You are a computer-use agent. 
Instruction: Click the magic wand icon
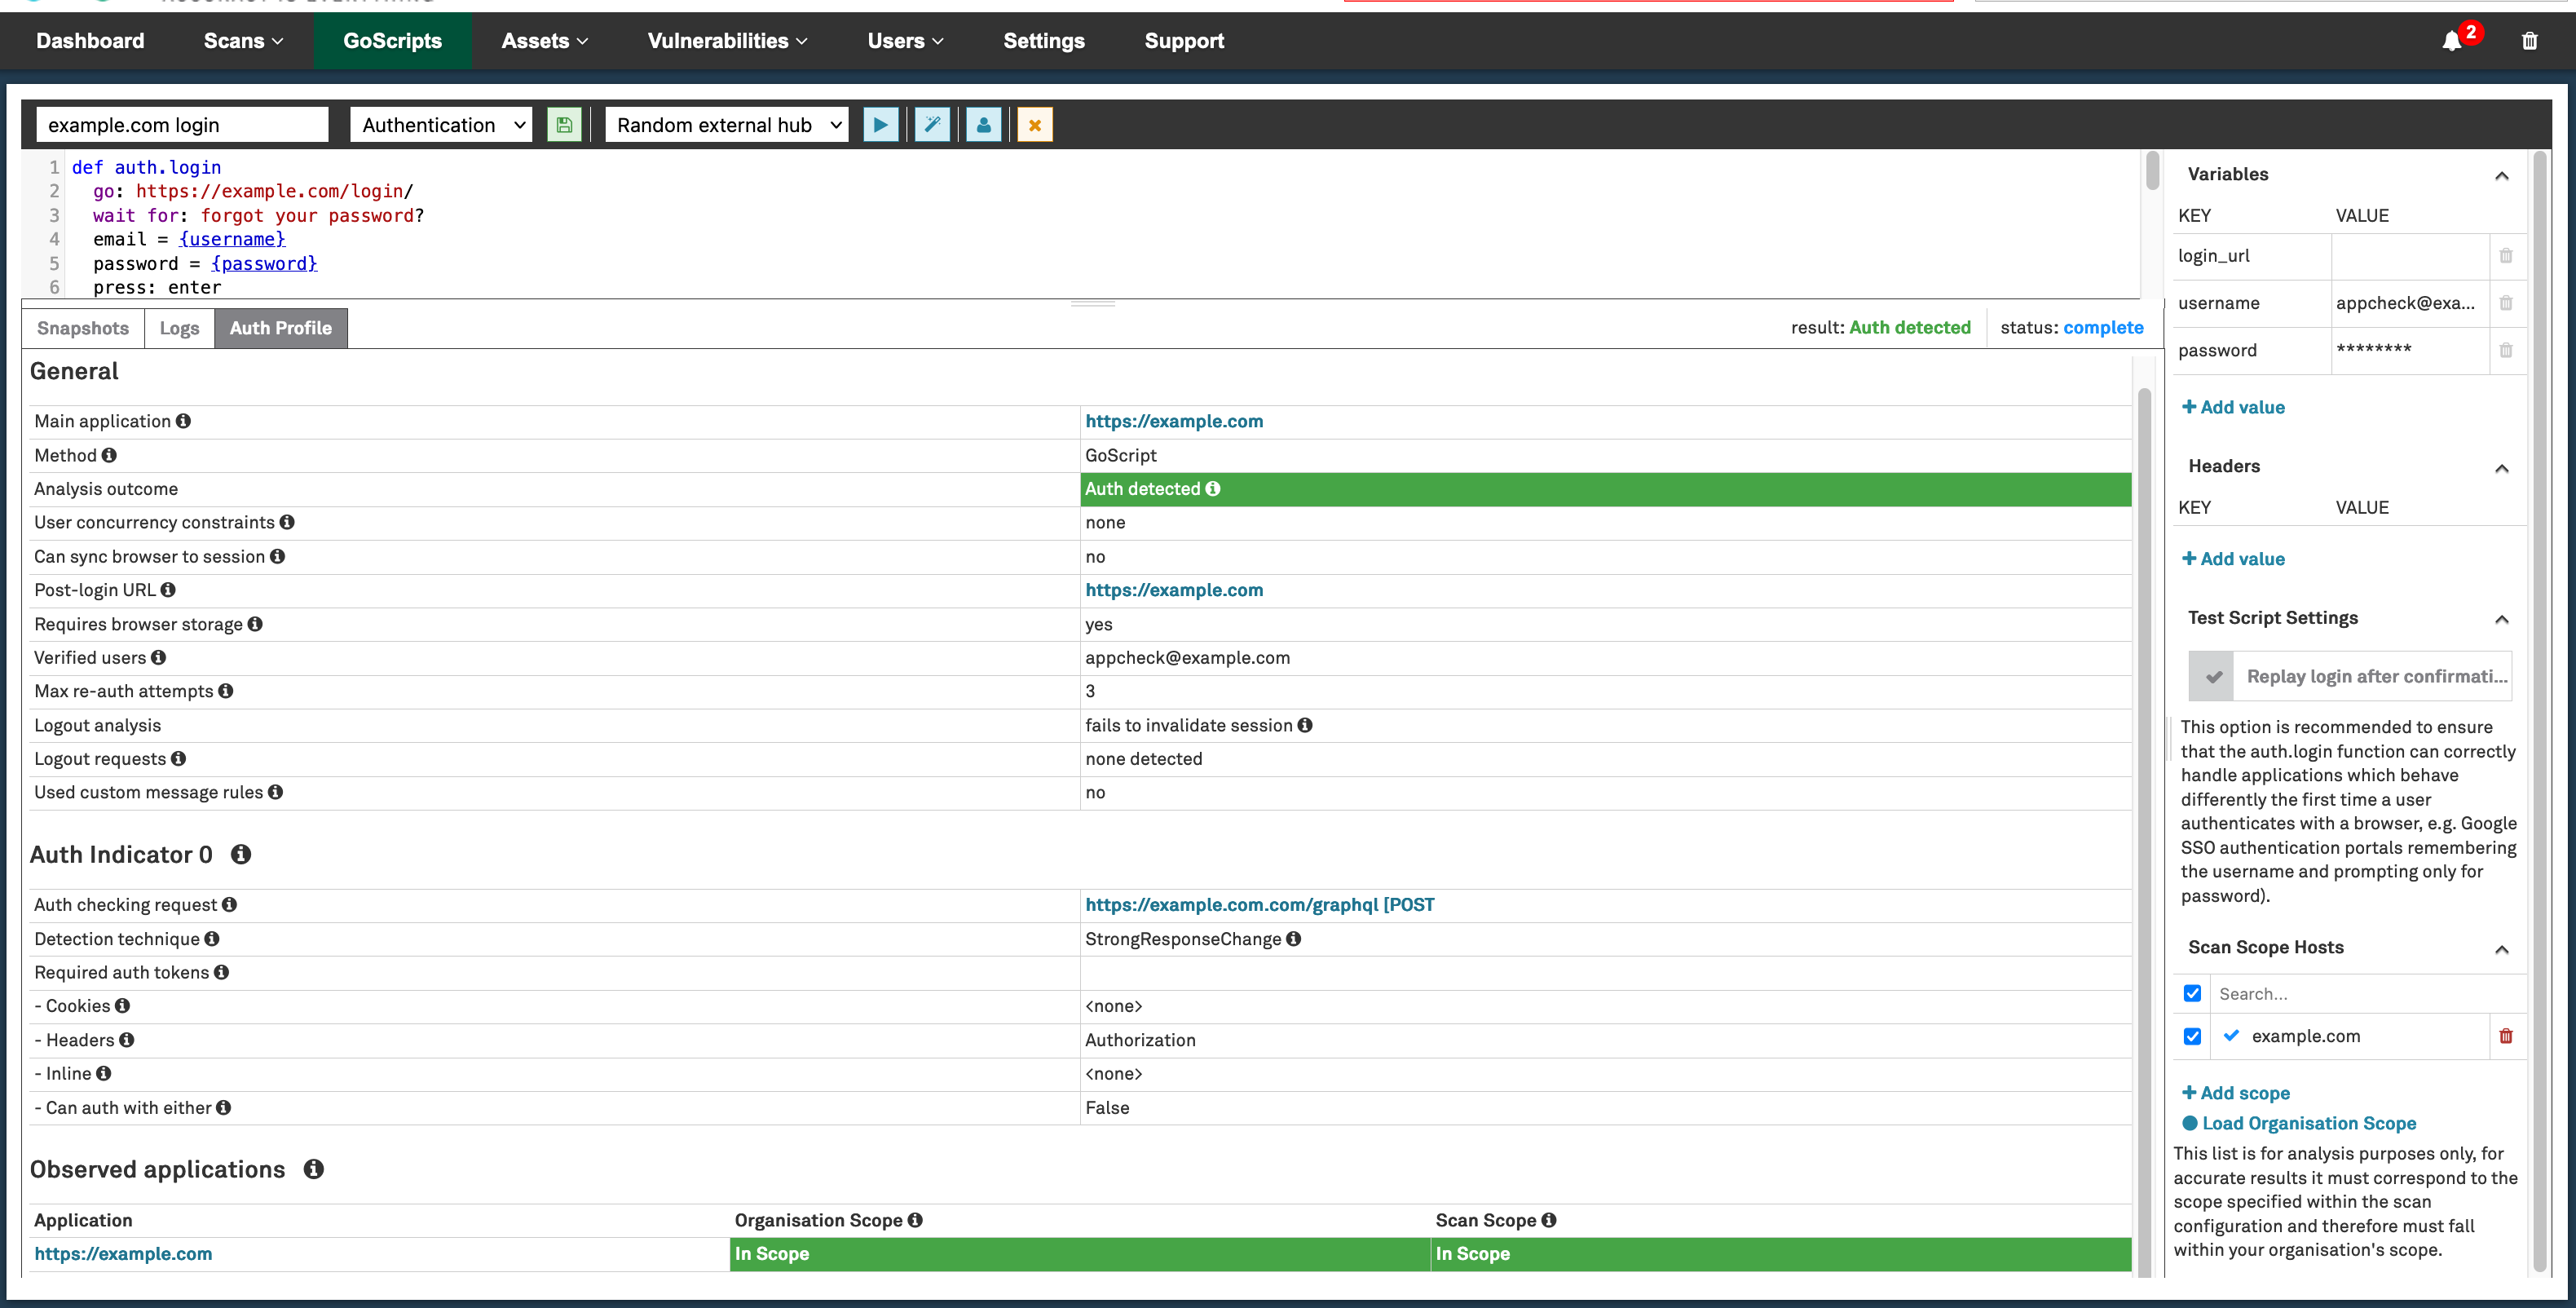coord(932,125)
